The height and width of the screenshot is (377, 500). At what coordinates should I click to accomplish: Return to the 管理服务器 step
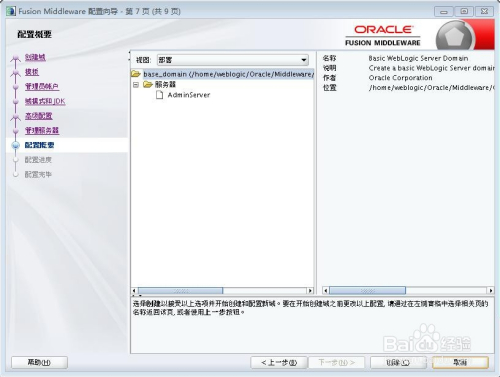click(42, 131)
